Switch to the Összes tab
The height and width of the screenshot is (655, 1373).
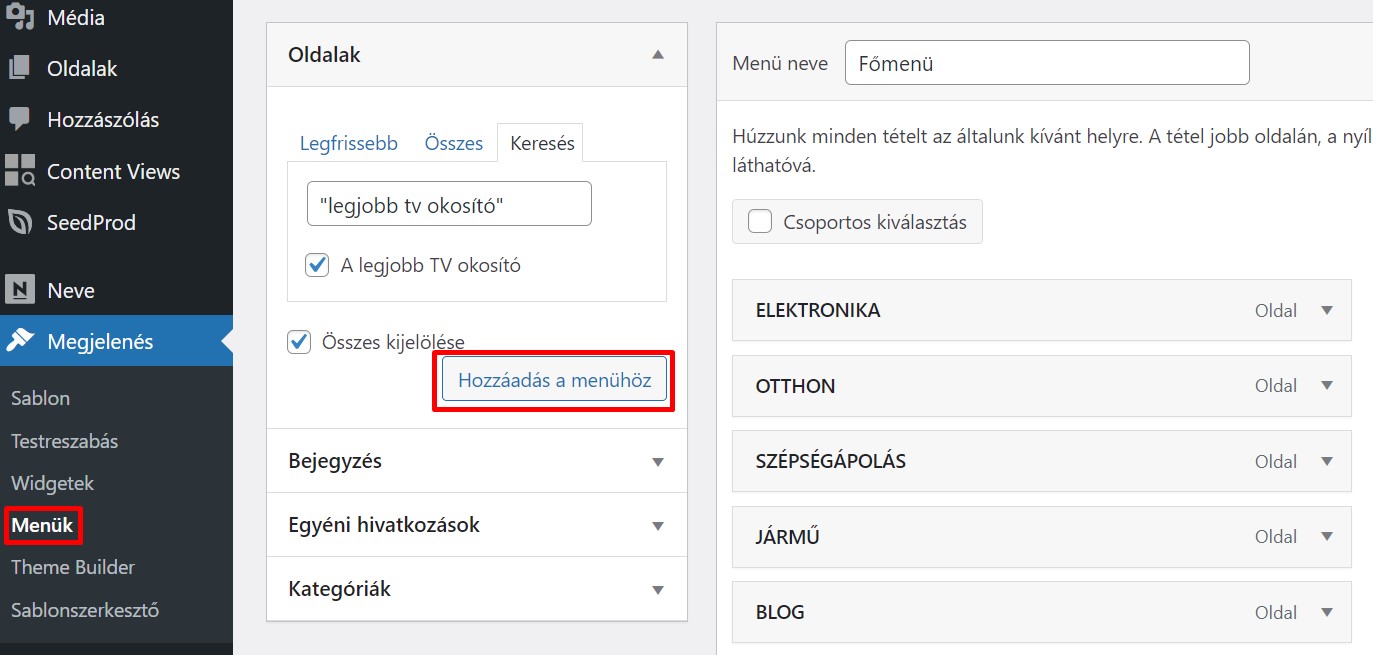[x=453, y=143]
